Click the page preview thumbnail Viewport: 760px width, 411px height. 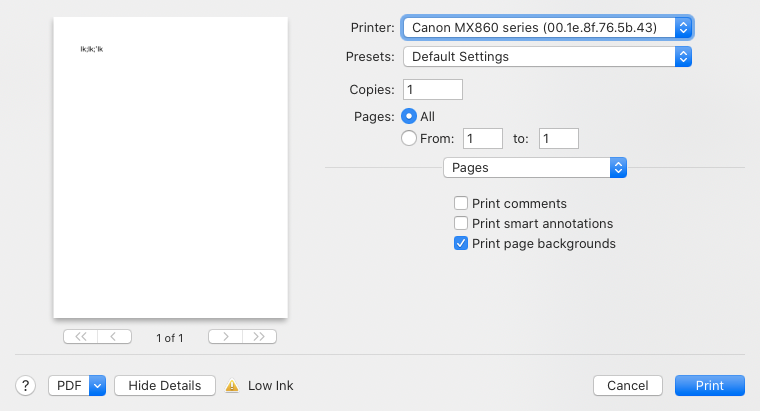[x=171, y=170]
